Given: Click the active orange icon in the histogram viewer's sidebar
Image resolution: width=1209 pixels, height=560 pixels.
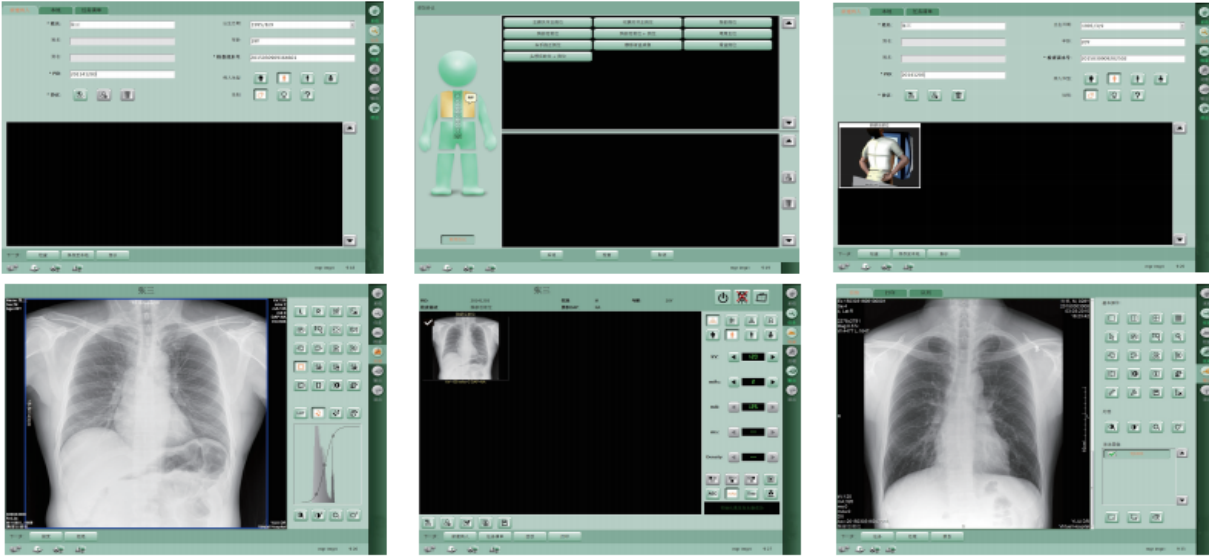Looking at the screenshot, I should click(376, 351).
